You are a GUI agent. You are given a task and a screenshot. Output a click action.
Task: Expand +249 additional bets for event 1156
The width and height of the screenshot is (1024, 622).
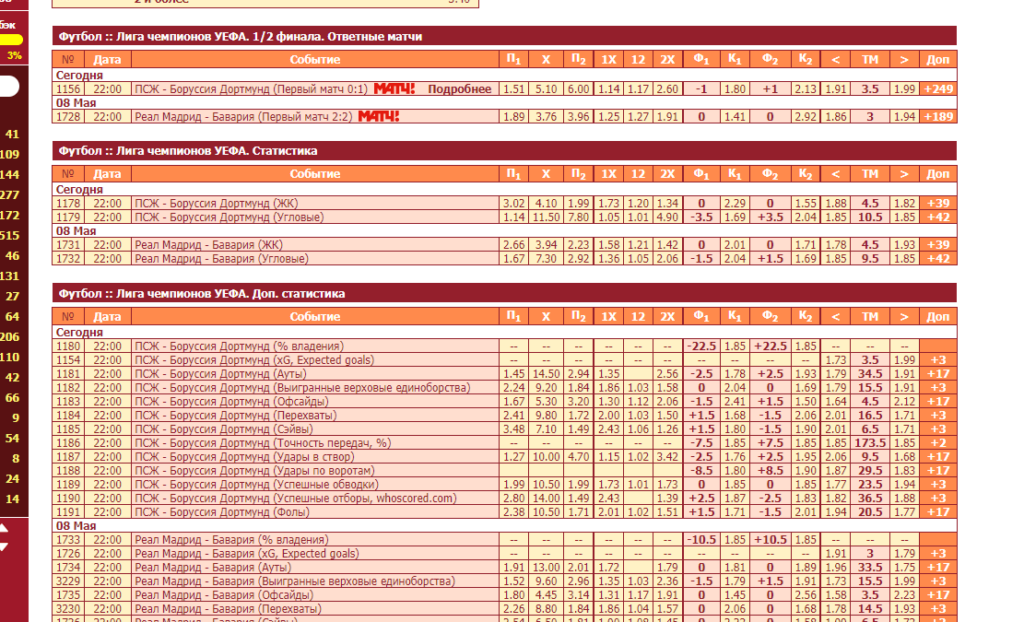coord(938,89)
